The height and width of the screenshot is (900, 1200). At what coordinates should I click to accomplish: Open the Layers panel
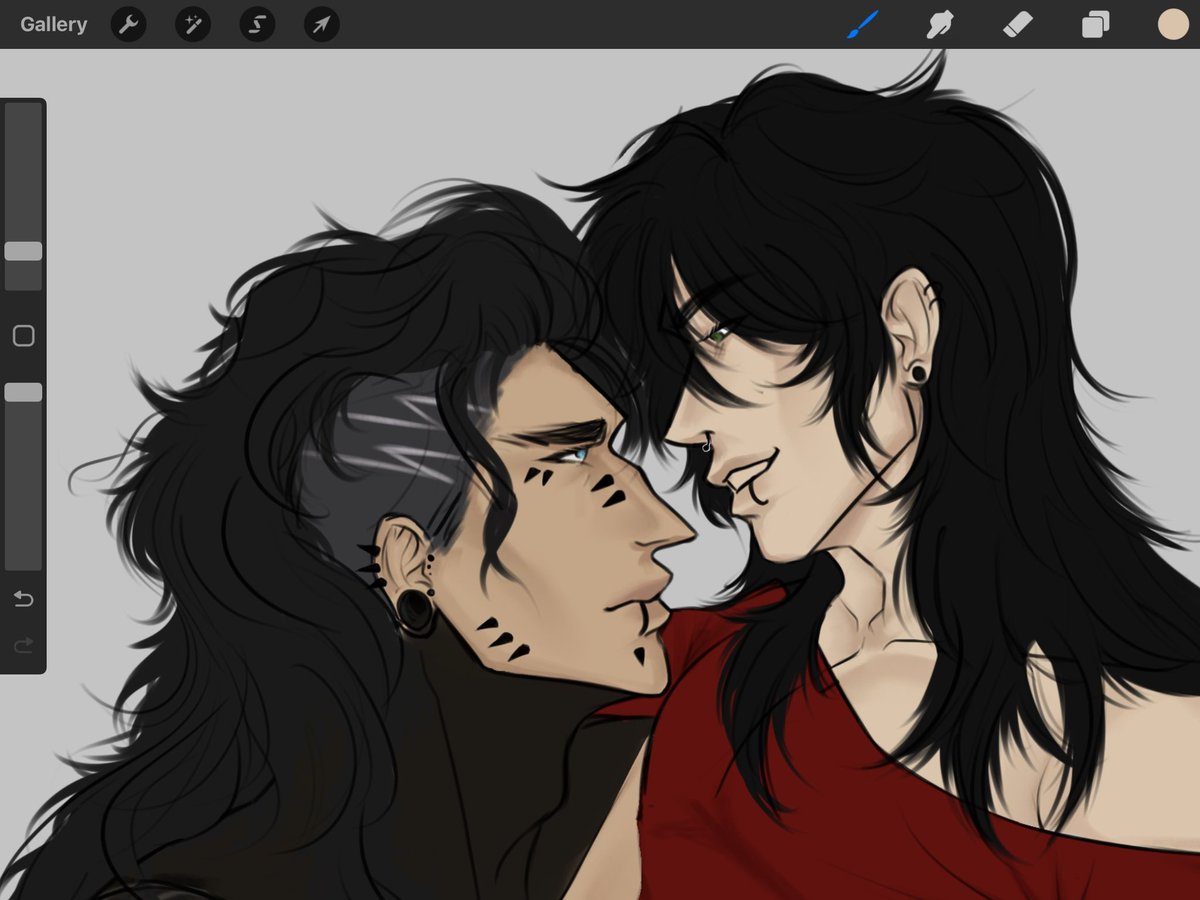point(1096,24)
